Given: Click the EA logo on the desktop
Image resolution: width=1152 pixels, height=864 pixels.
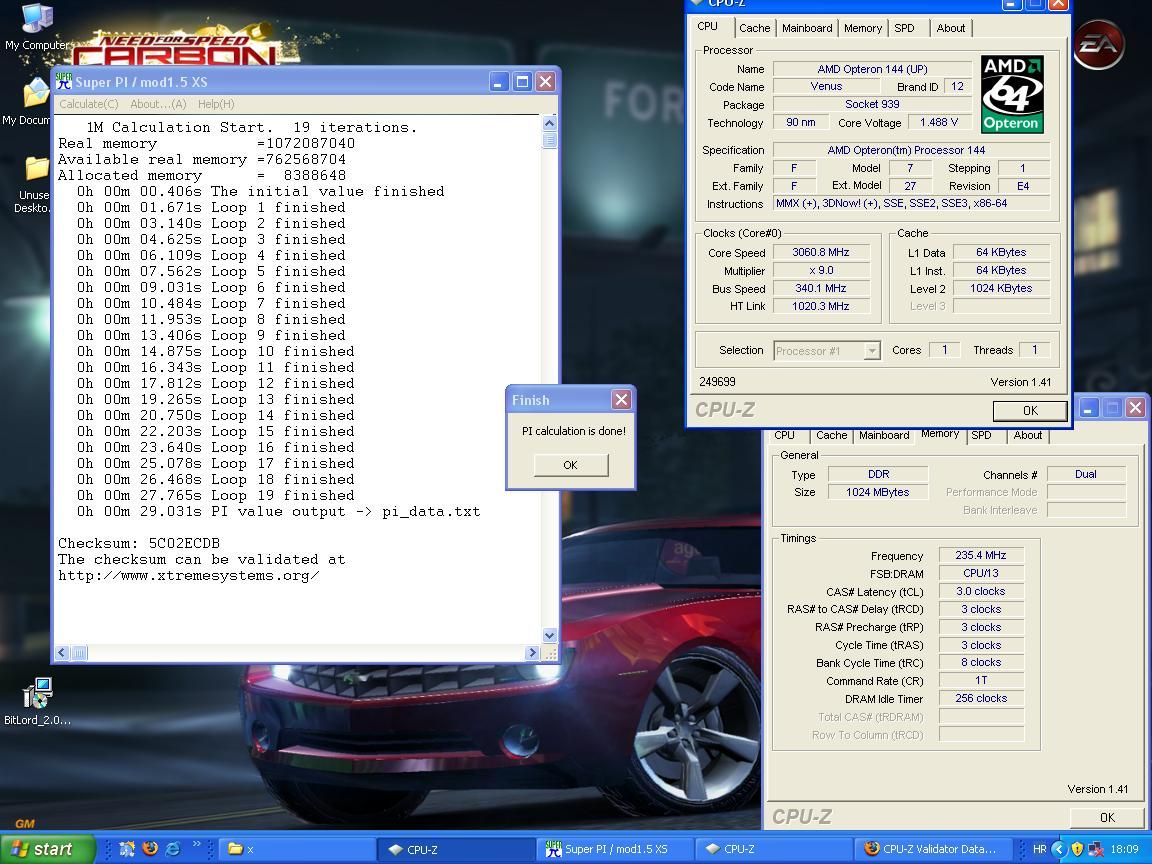Looking at the screenshot, I should click(1099, 44).
